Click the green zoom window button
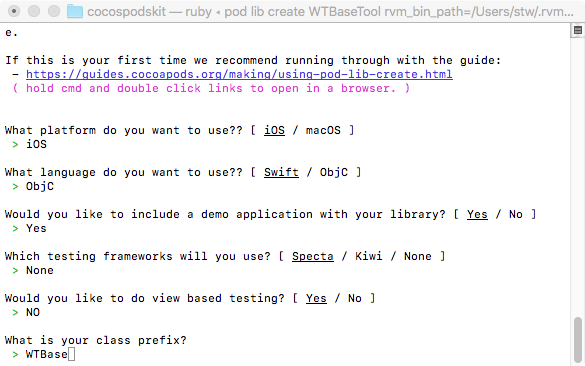Image resolution: width=585 pixels, height=366 pixels. click(x=54, y=11)
